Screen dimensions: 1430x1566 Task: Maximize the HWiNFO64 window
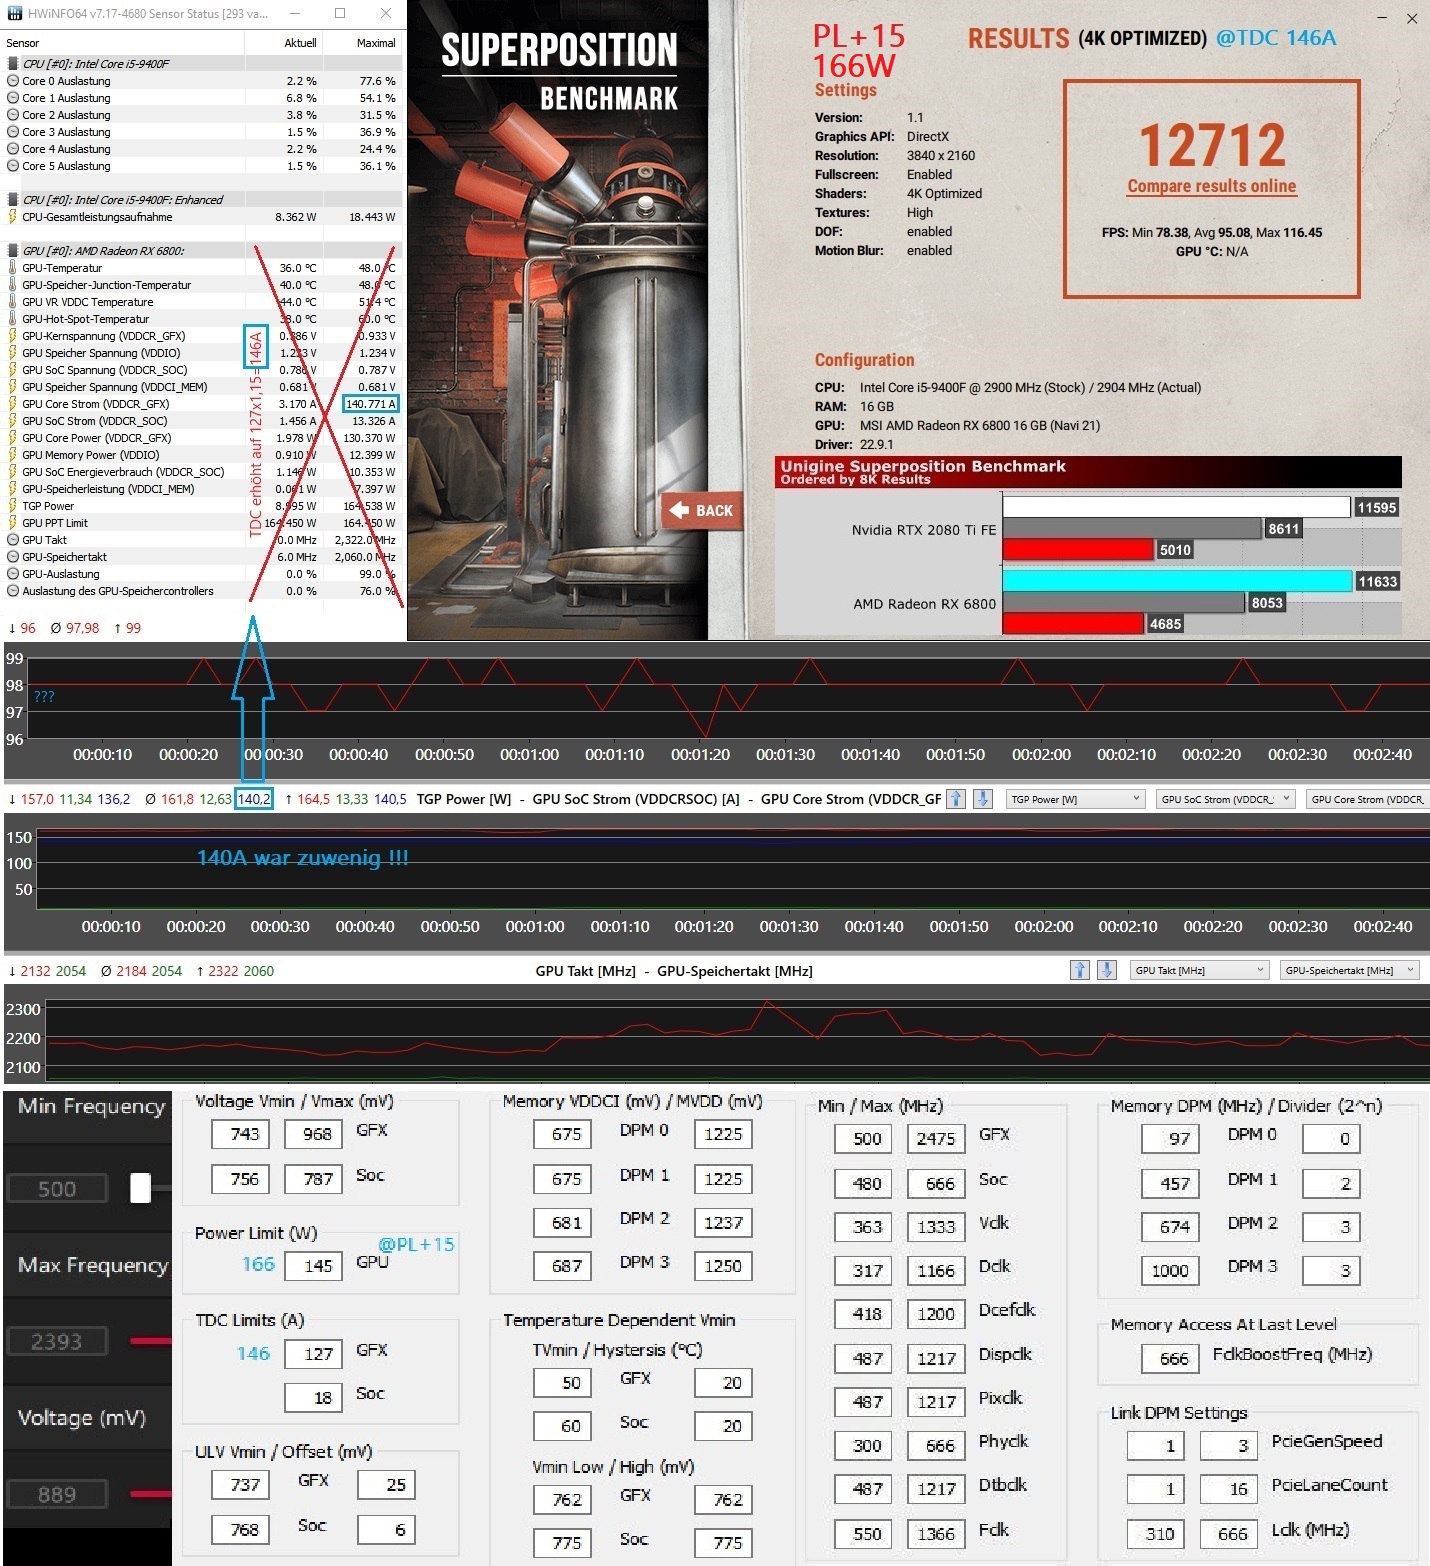(x=340, y=13)
